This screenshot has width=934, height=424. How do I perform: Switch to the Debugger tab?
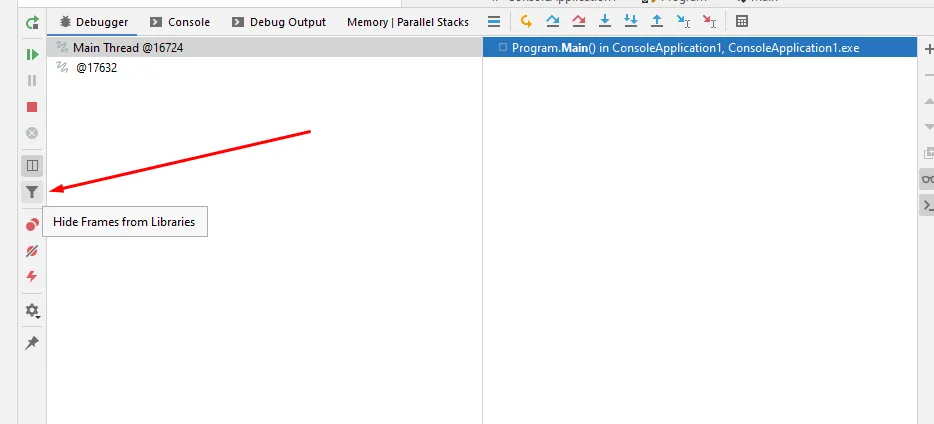click(x=94, y=22)
